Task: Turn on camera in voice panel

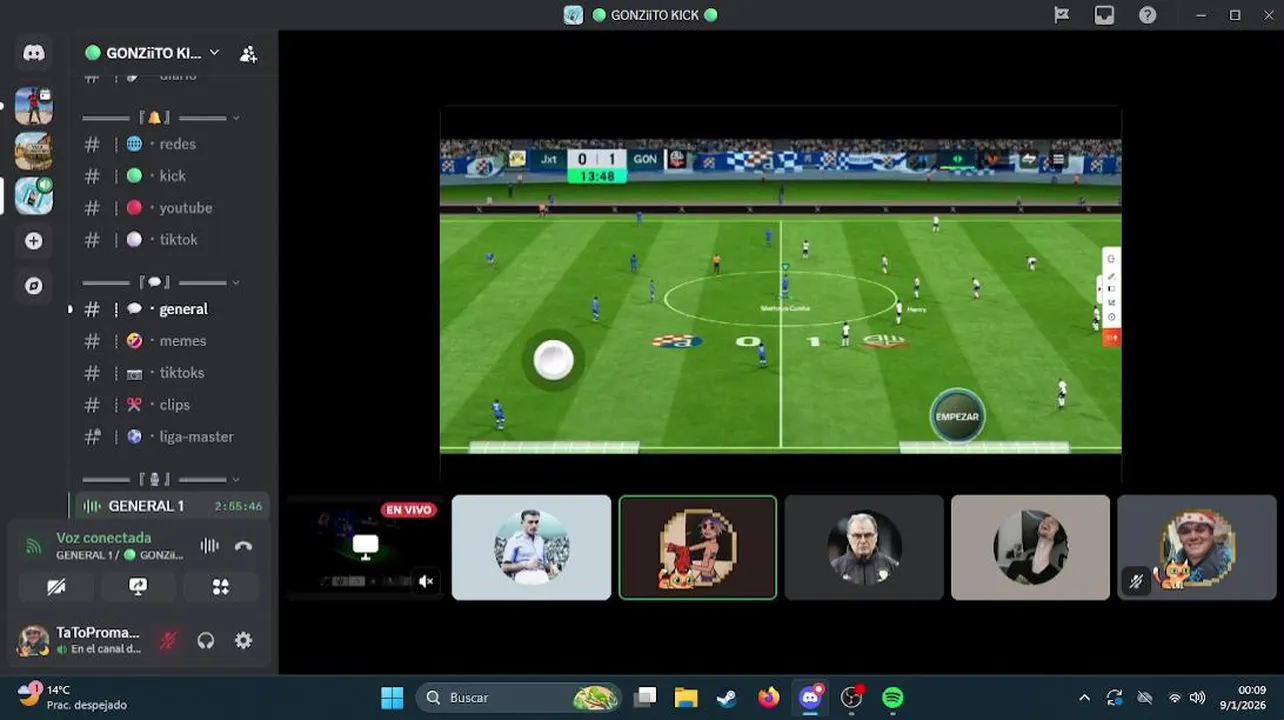Action: pyautogui.click(x=56, y=587)
